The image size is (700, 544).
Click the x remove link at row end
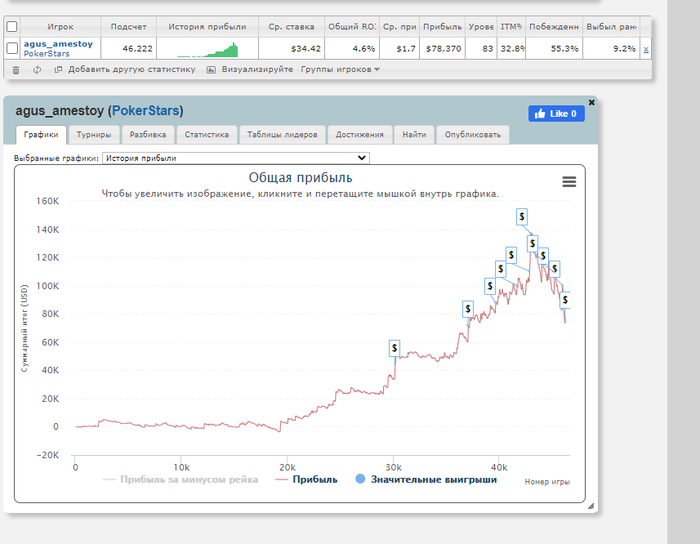coord(646,49)
